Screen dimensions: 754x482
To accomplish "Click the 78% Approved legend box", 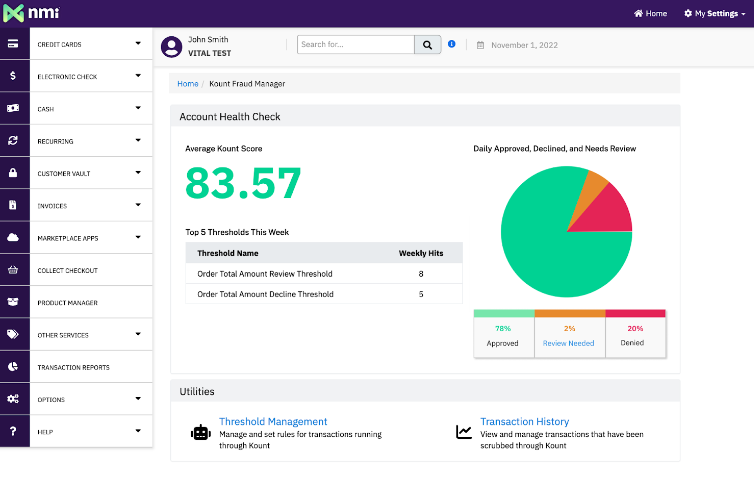I will coord(503,334).
